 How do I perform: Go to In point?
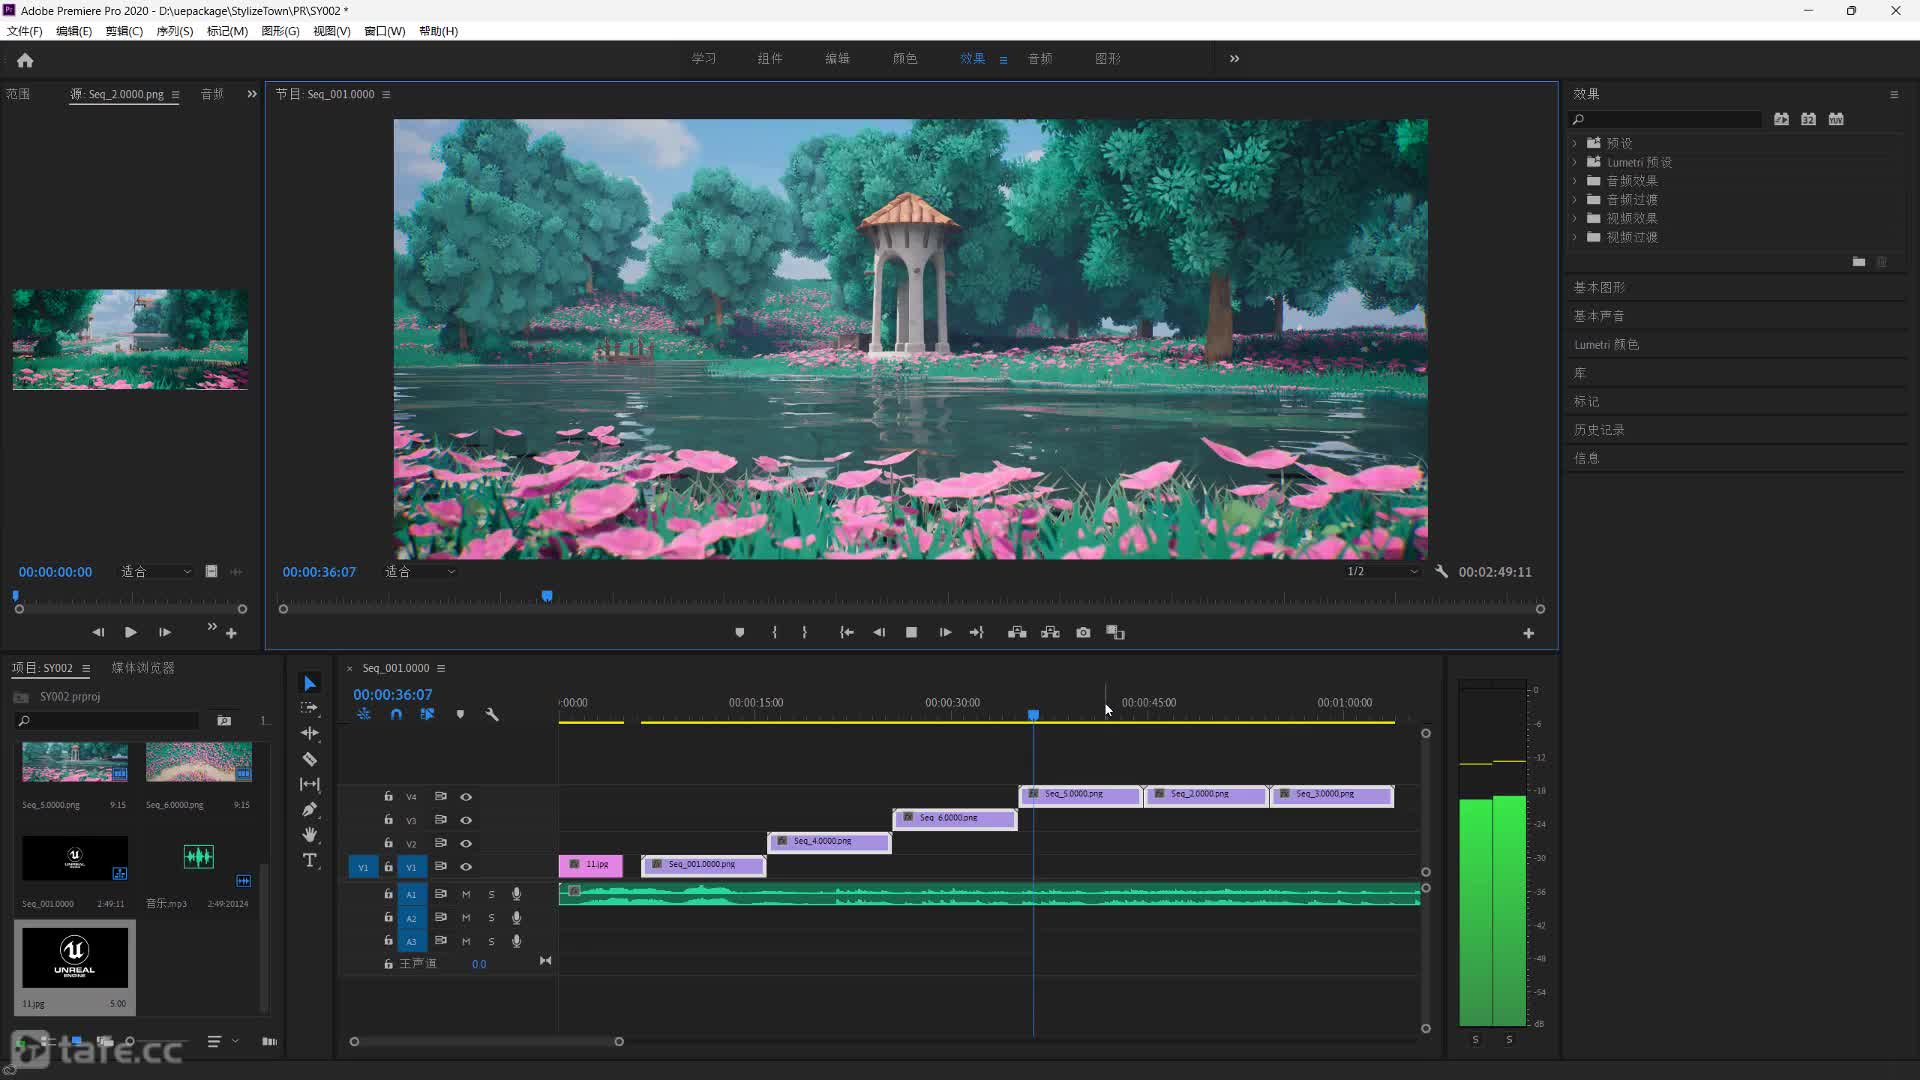coord(846,633)
